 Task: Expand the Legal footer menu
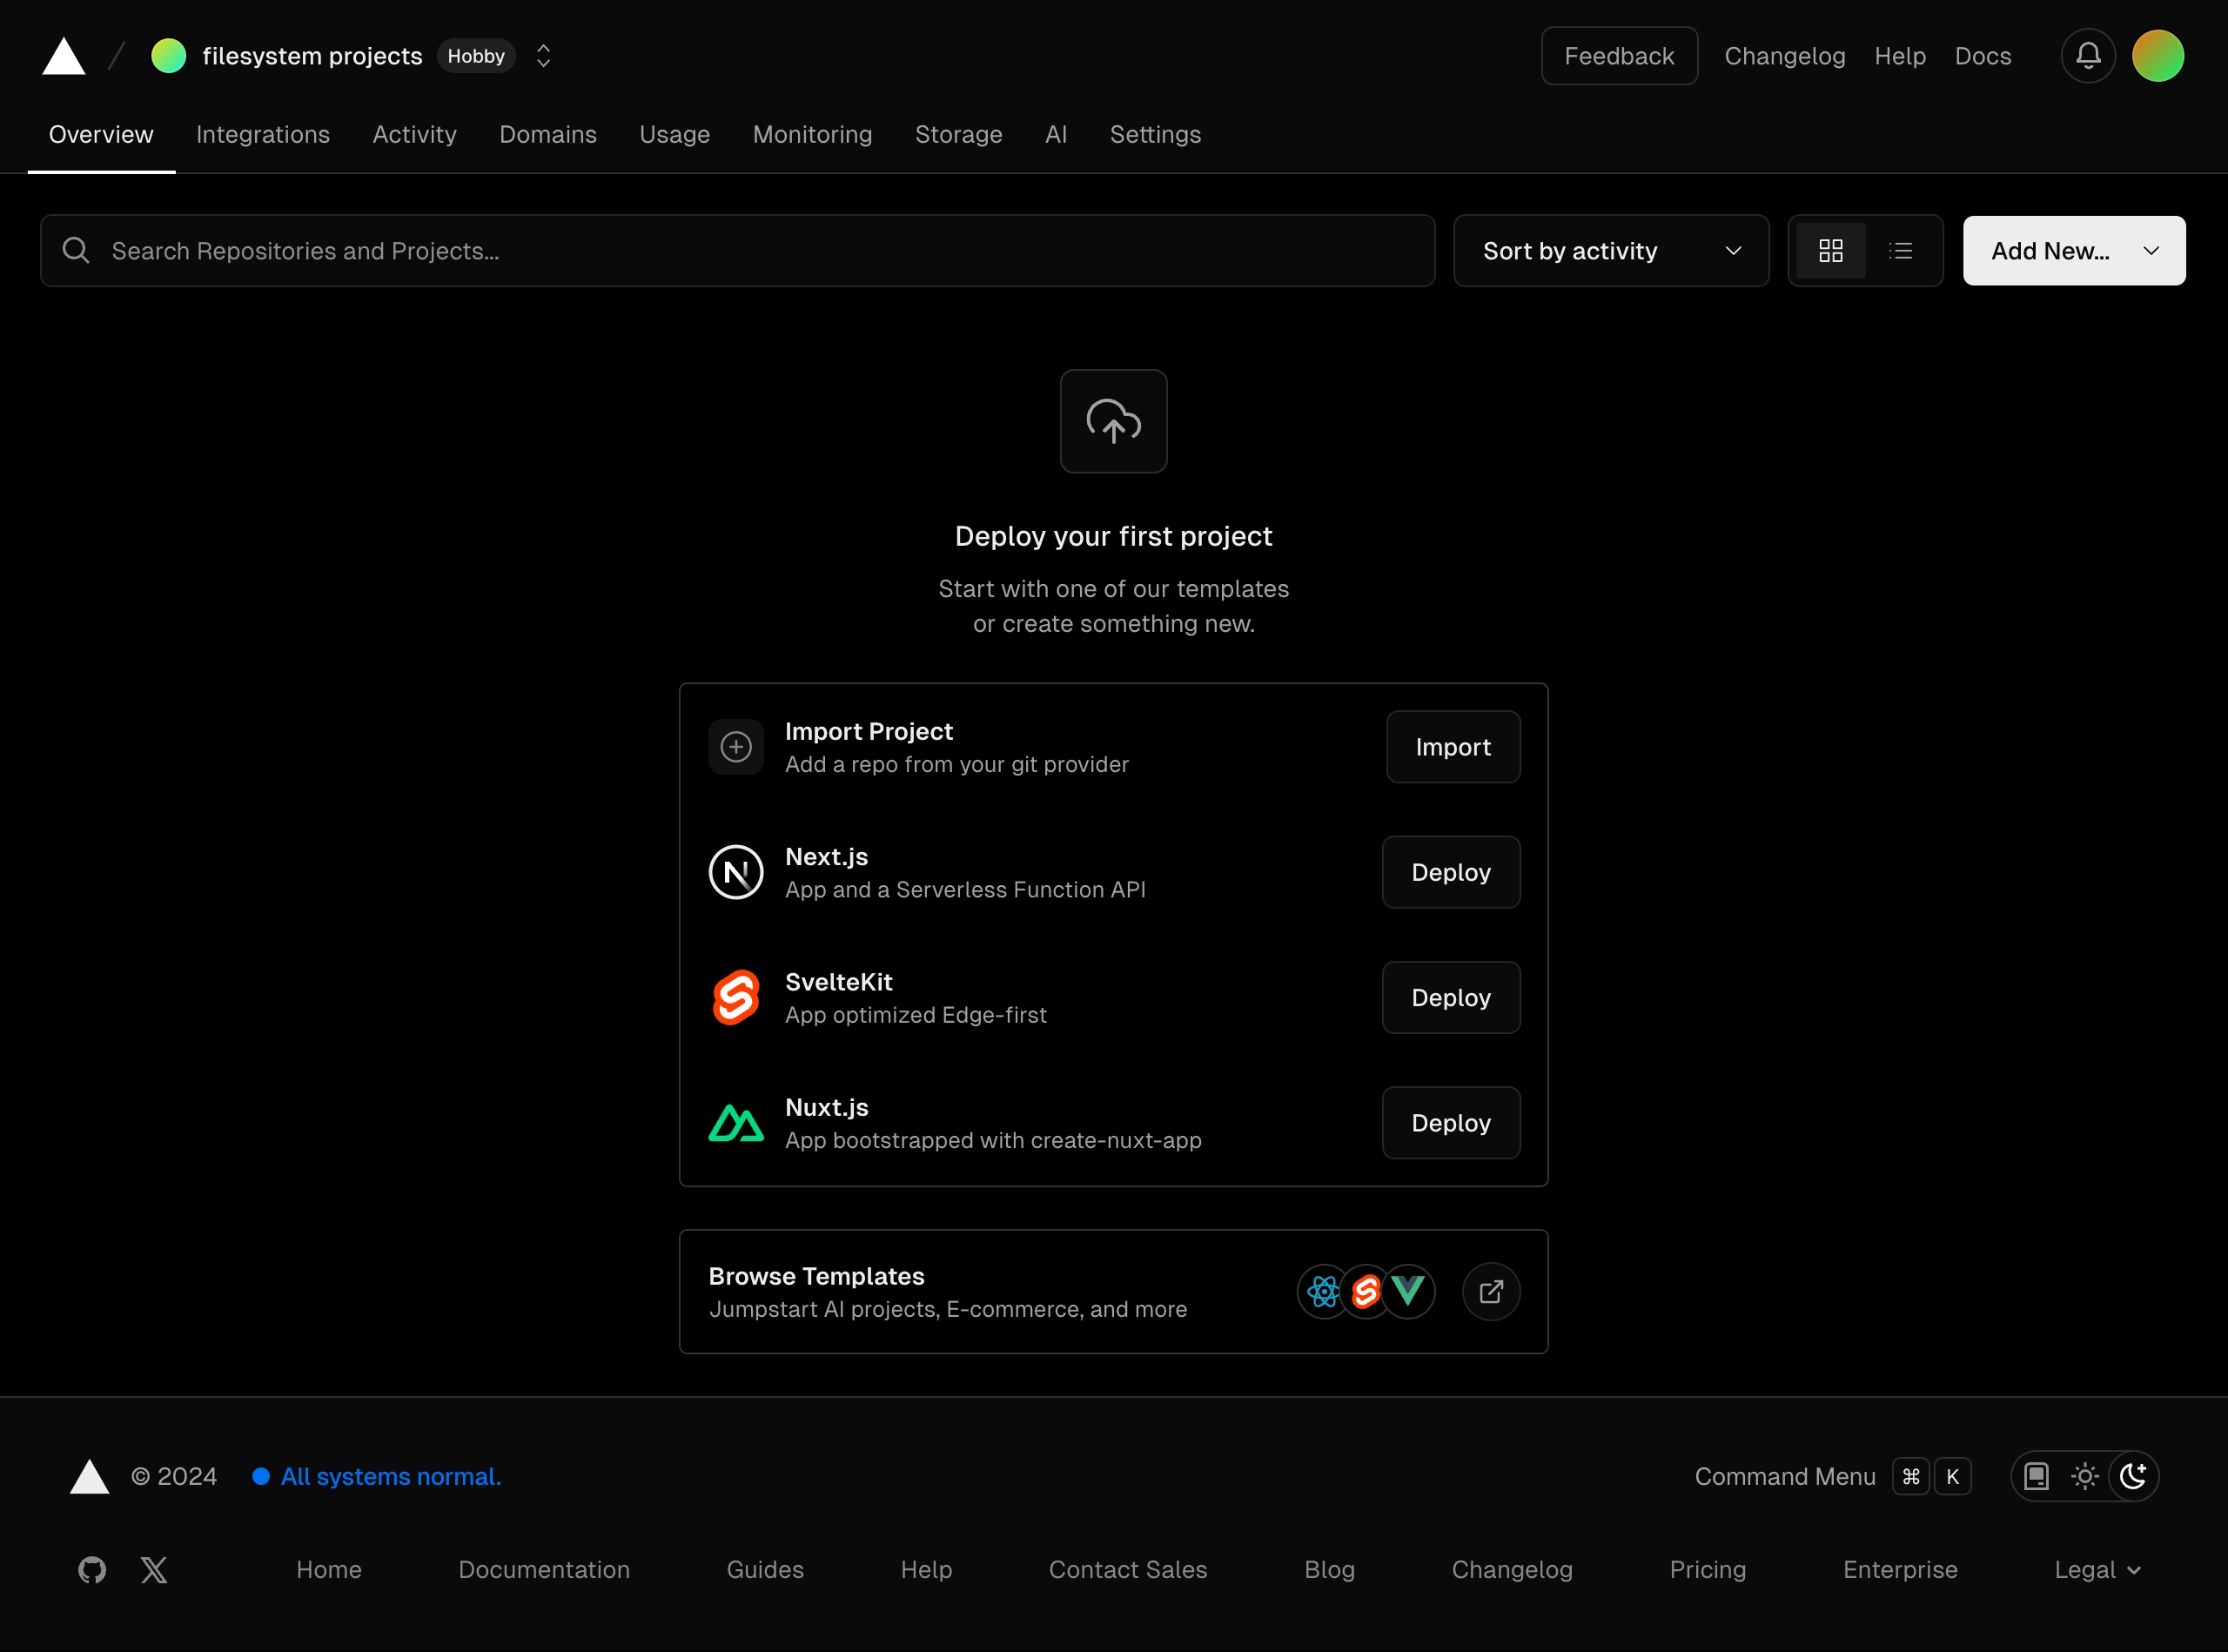click(x=2097, y=1570)
